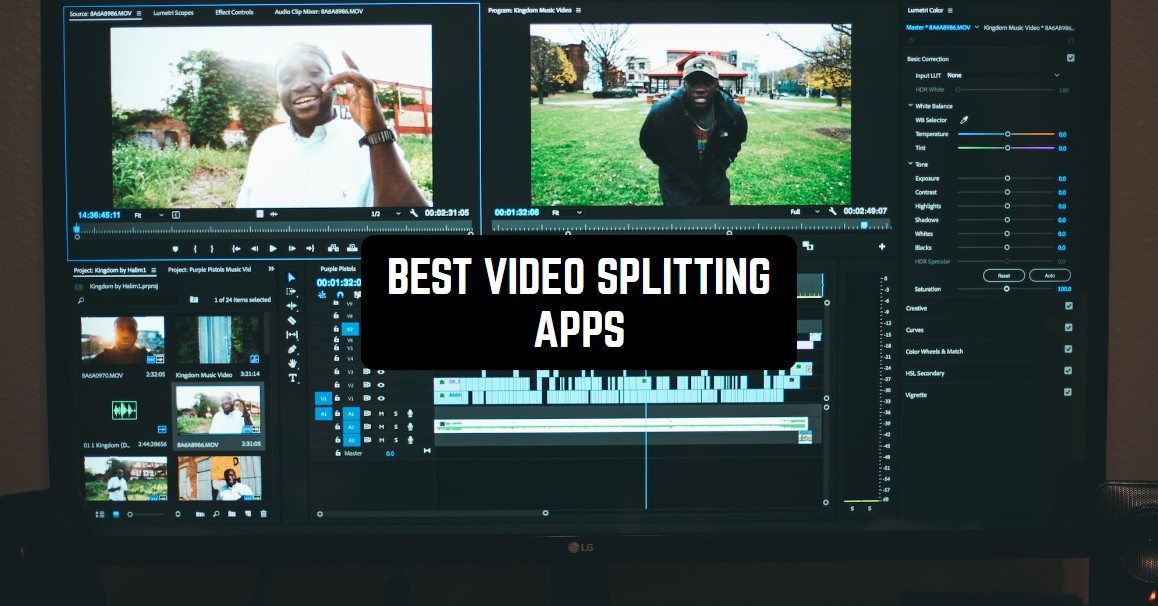Open the Lumetri Scopes tab
This screenshot has width=1158, height=606.
coord(174,13)
